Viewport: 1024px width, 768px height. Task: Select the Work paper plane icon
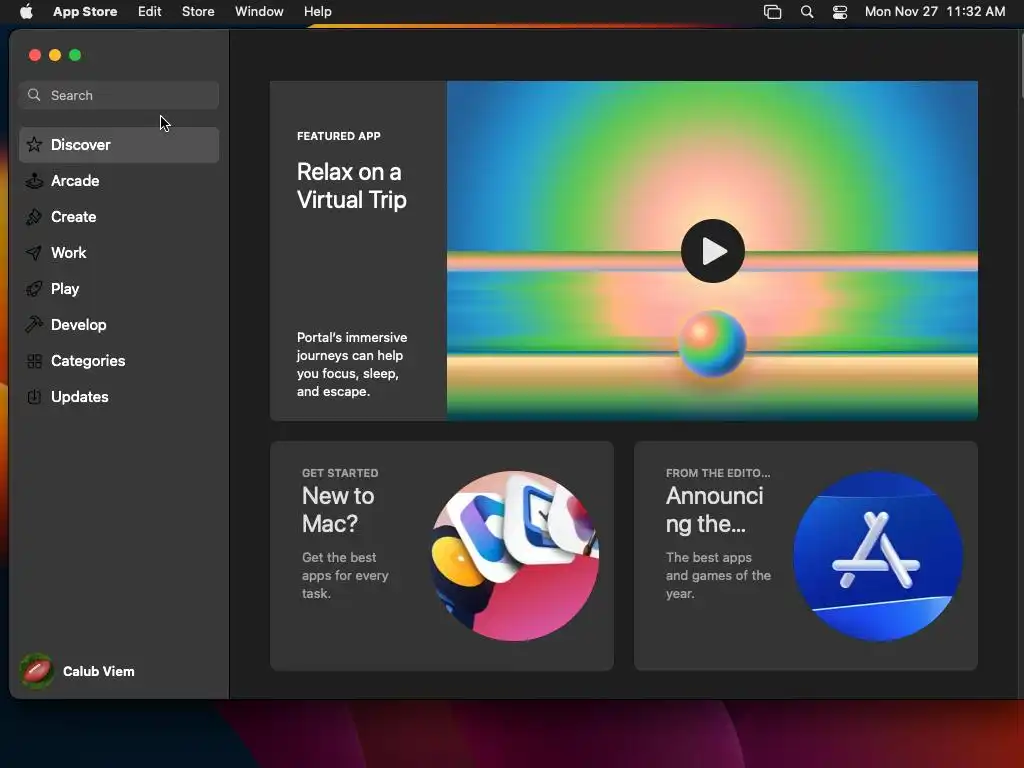coord(34,253)
